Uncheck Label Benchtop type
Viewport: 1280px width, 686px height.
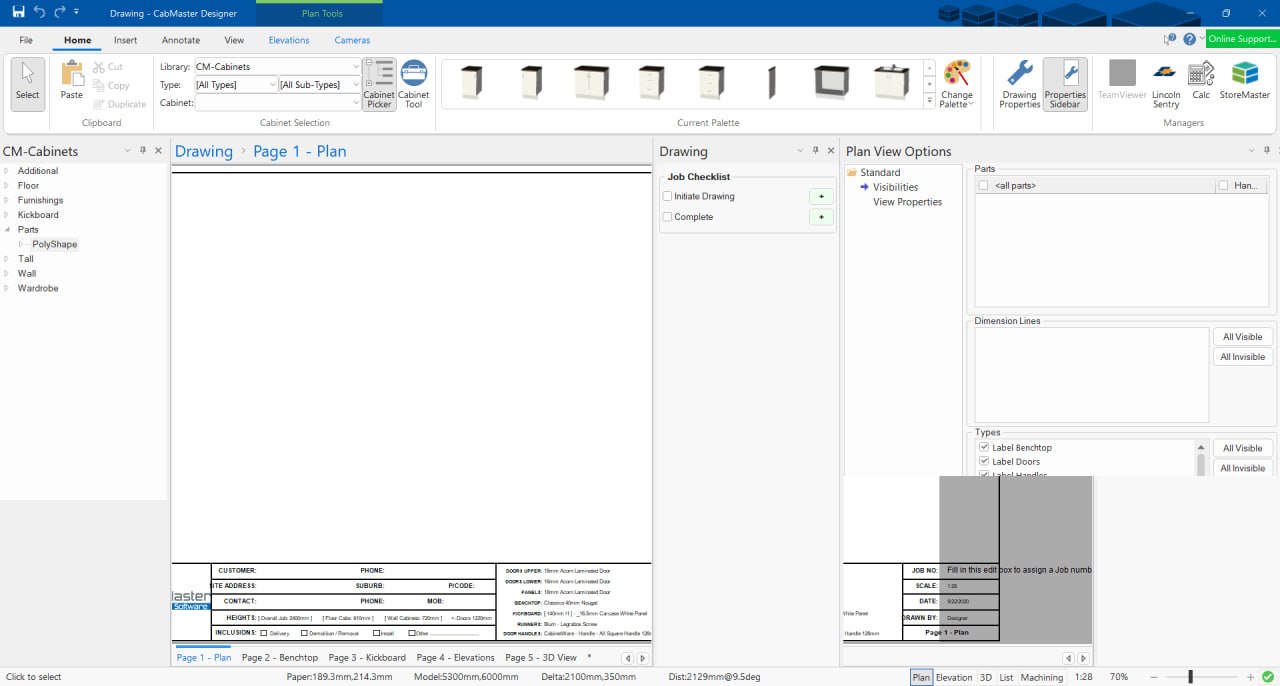(985, 447)
